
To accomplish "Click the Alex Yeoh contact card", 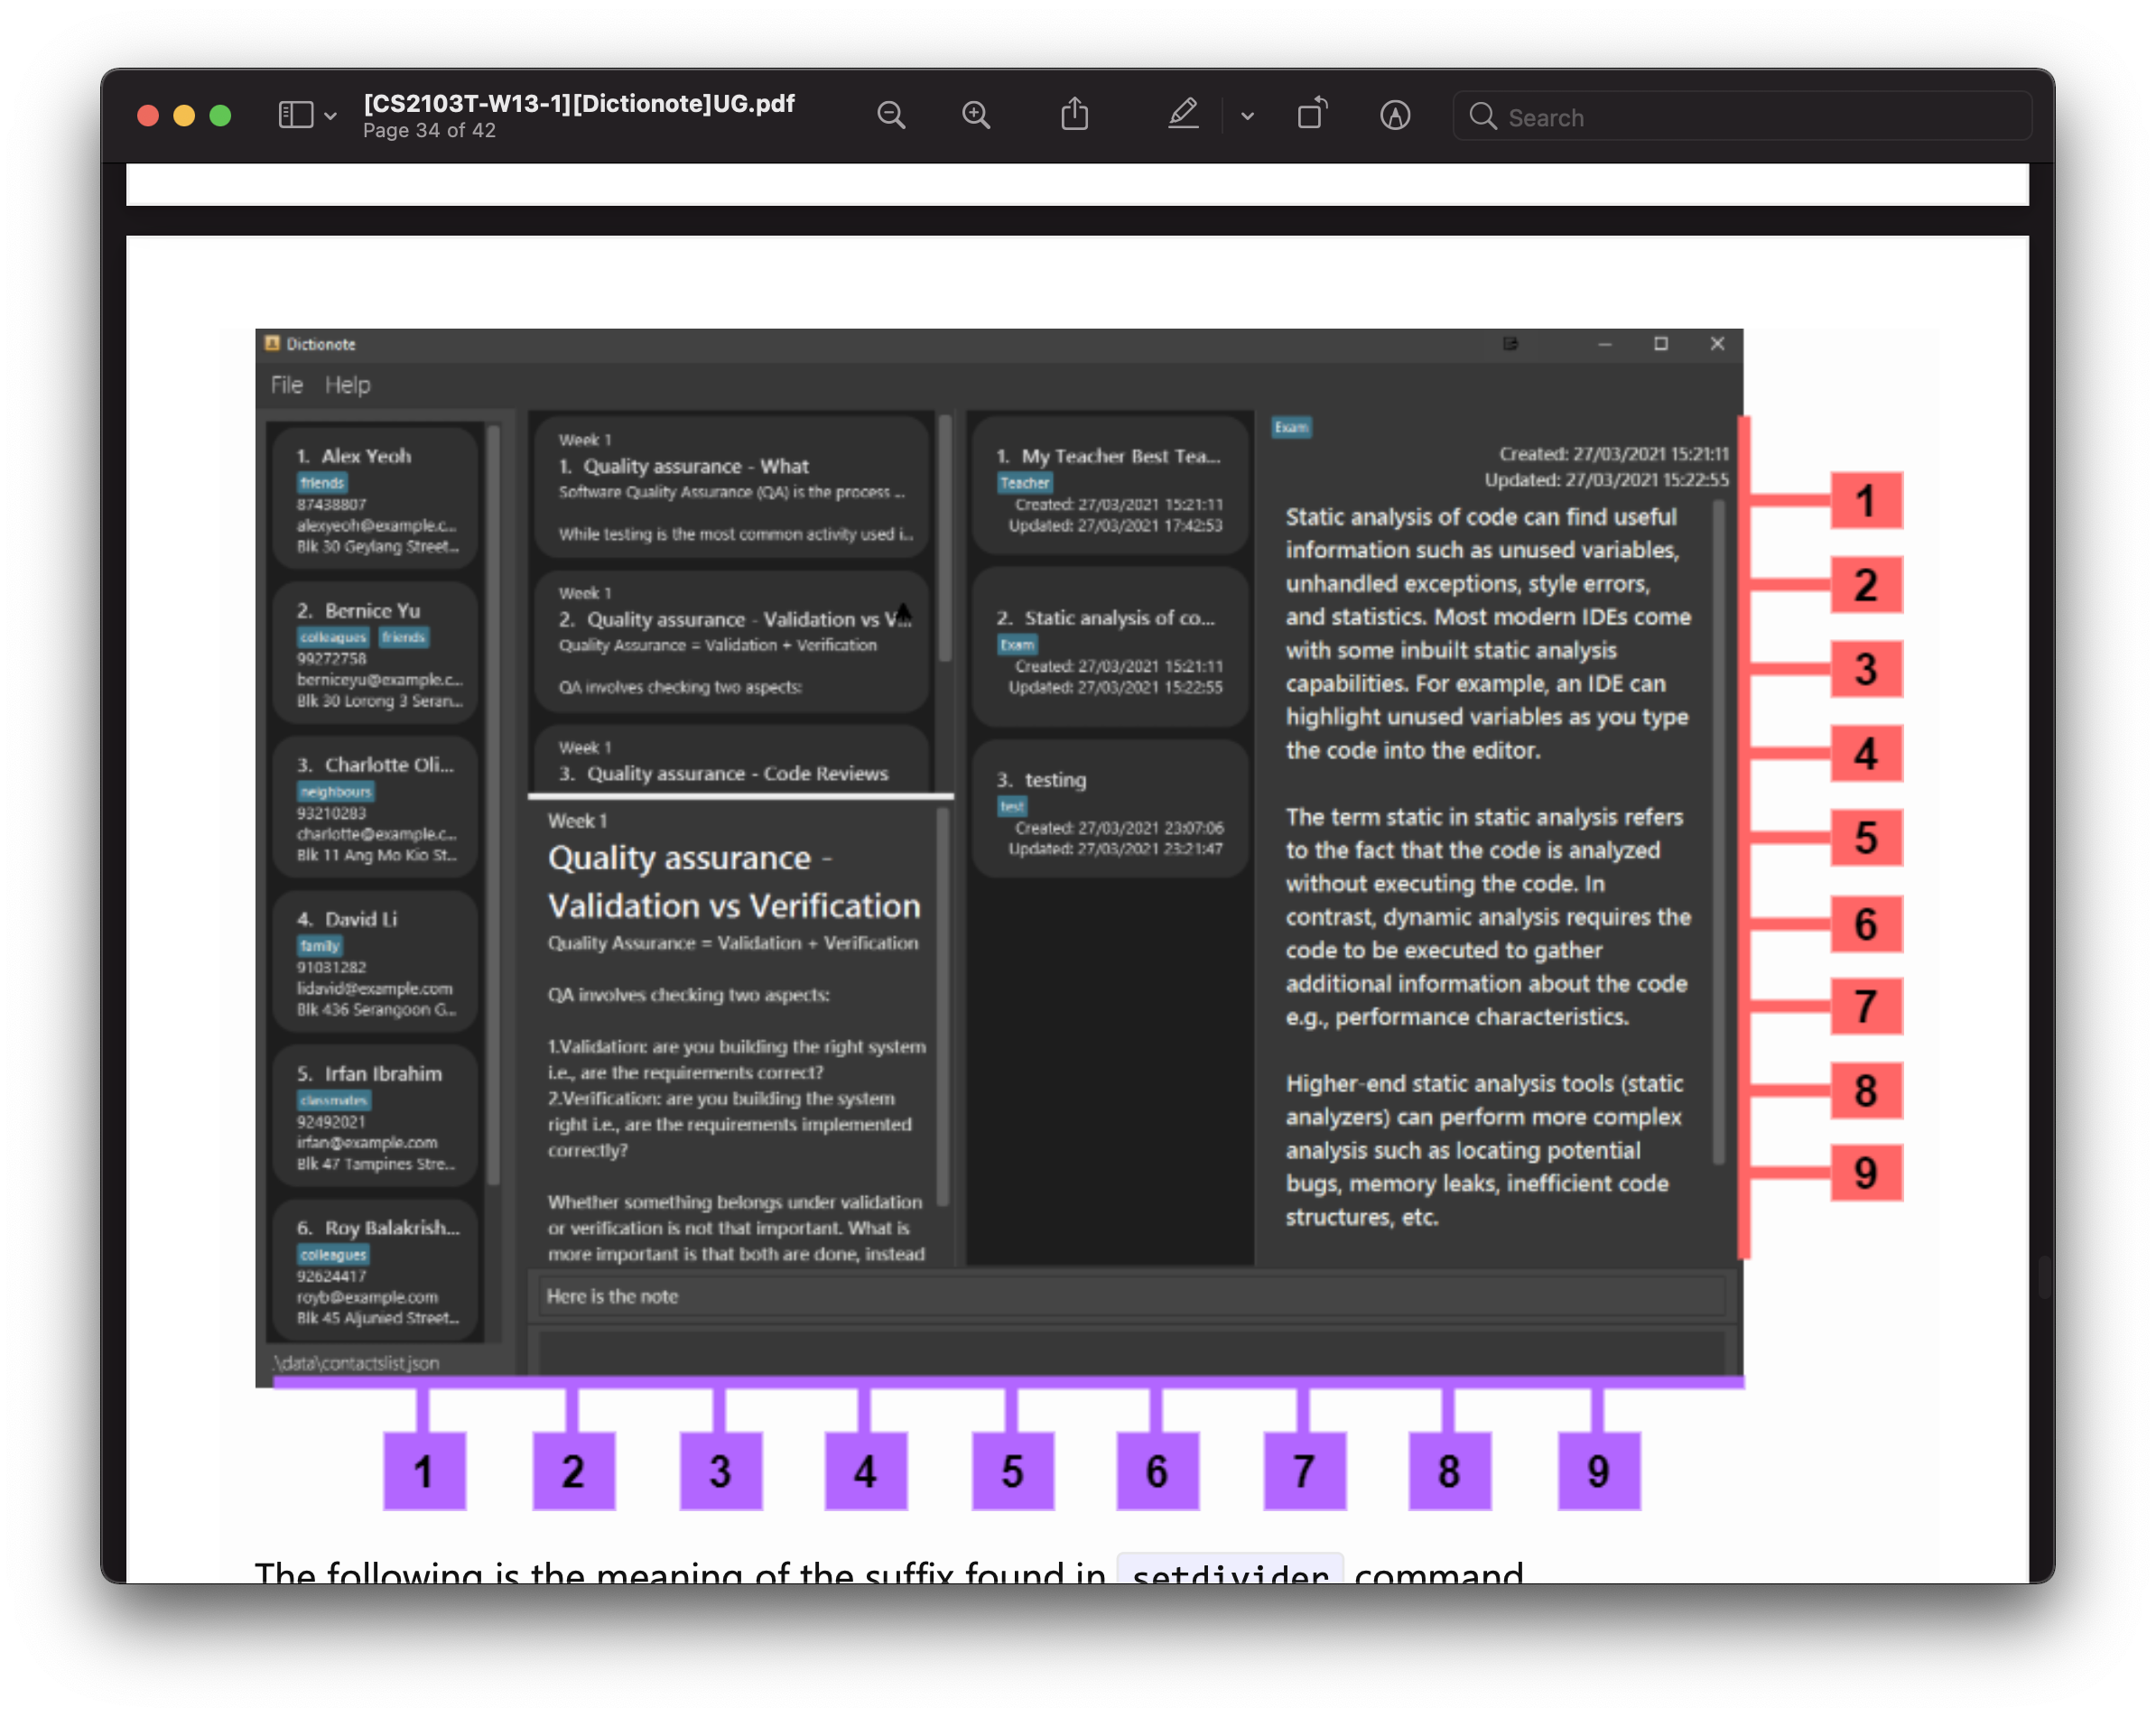I will tap(375, 499).
